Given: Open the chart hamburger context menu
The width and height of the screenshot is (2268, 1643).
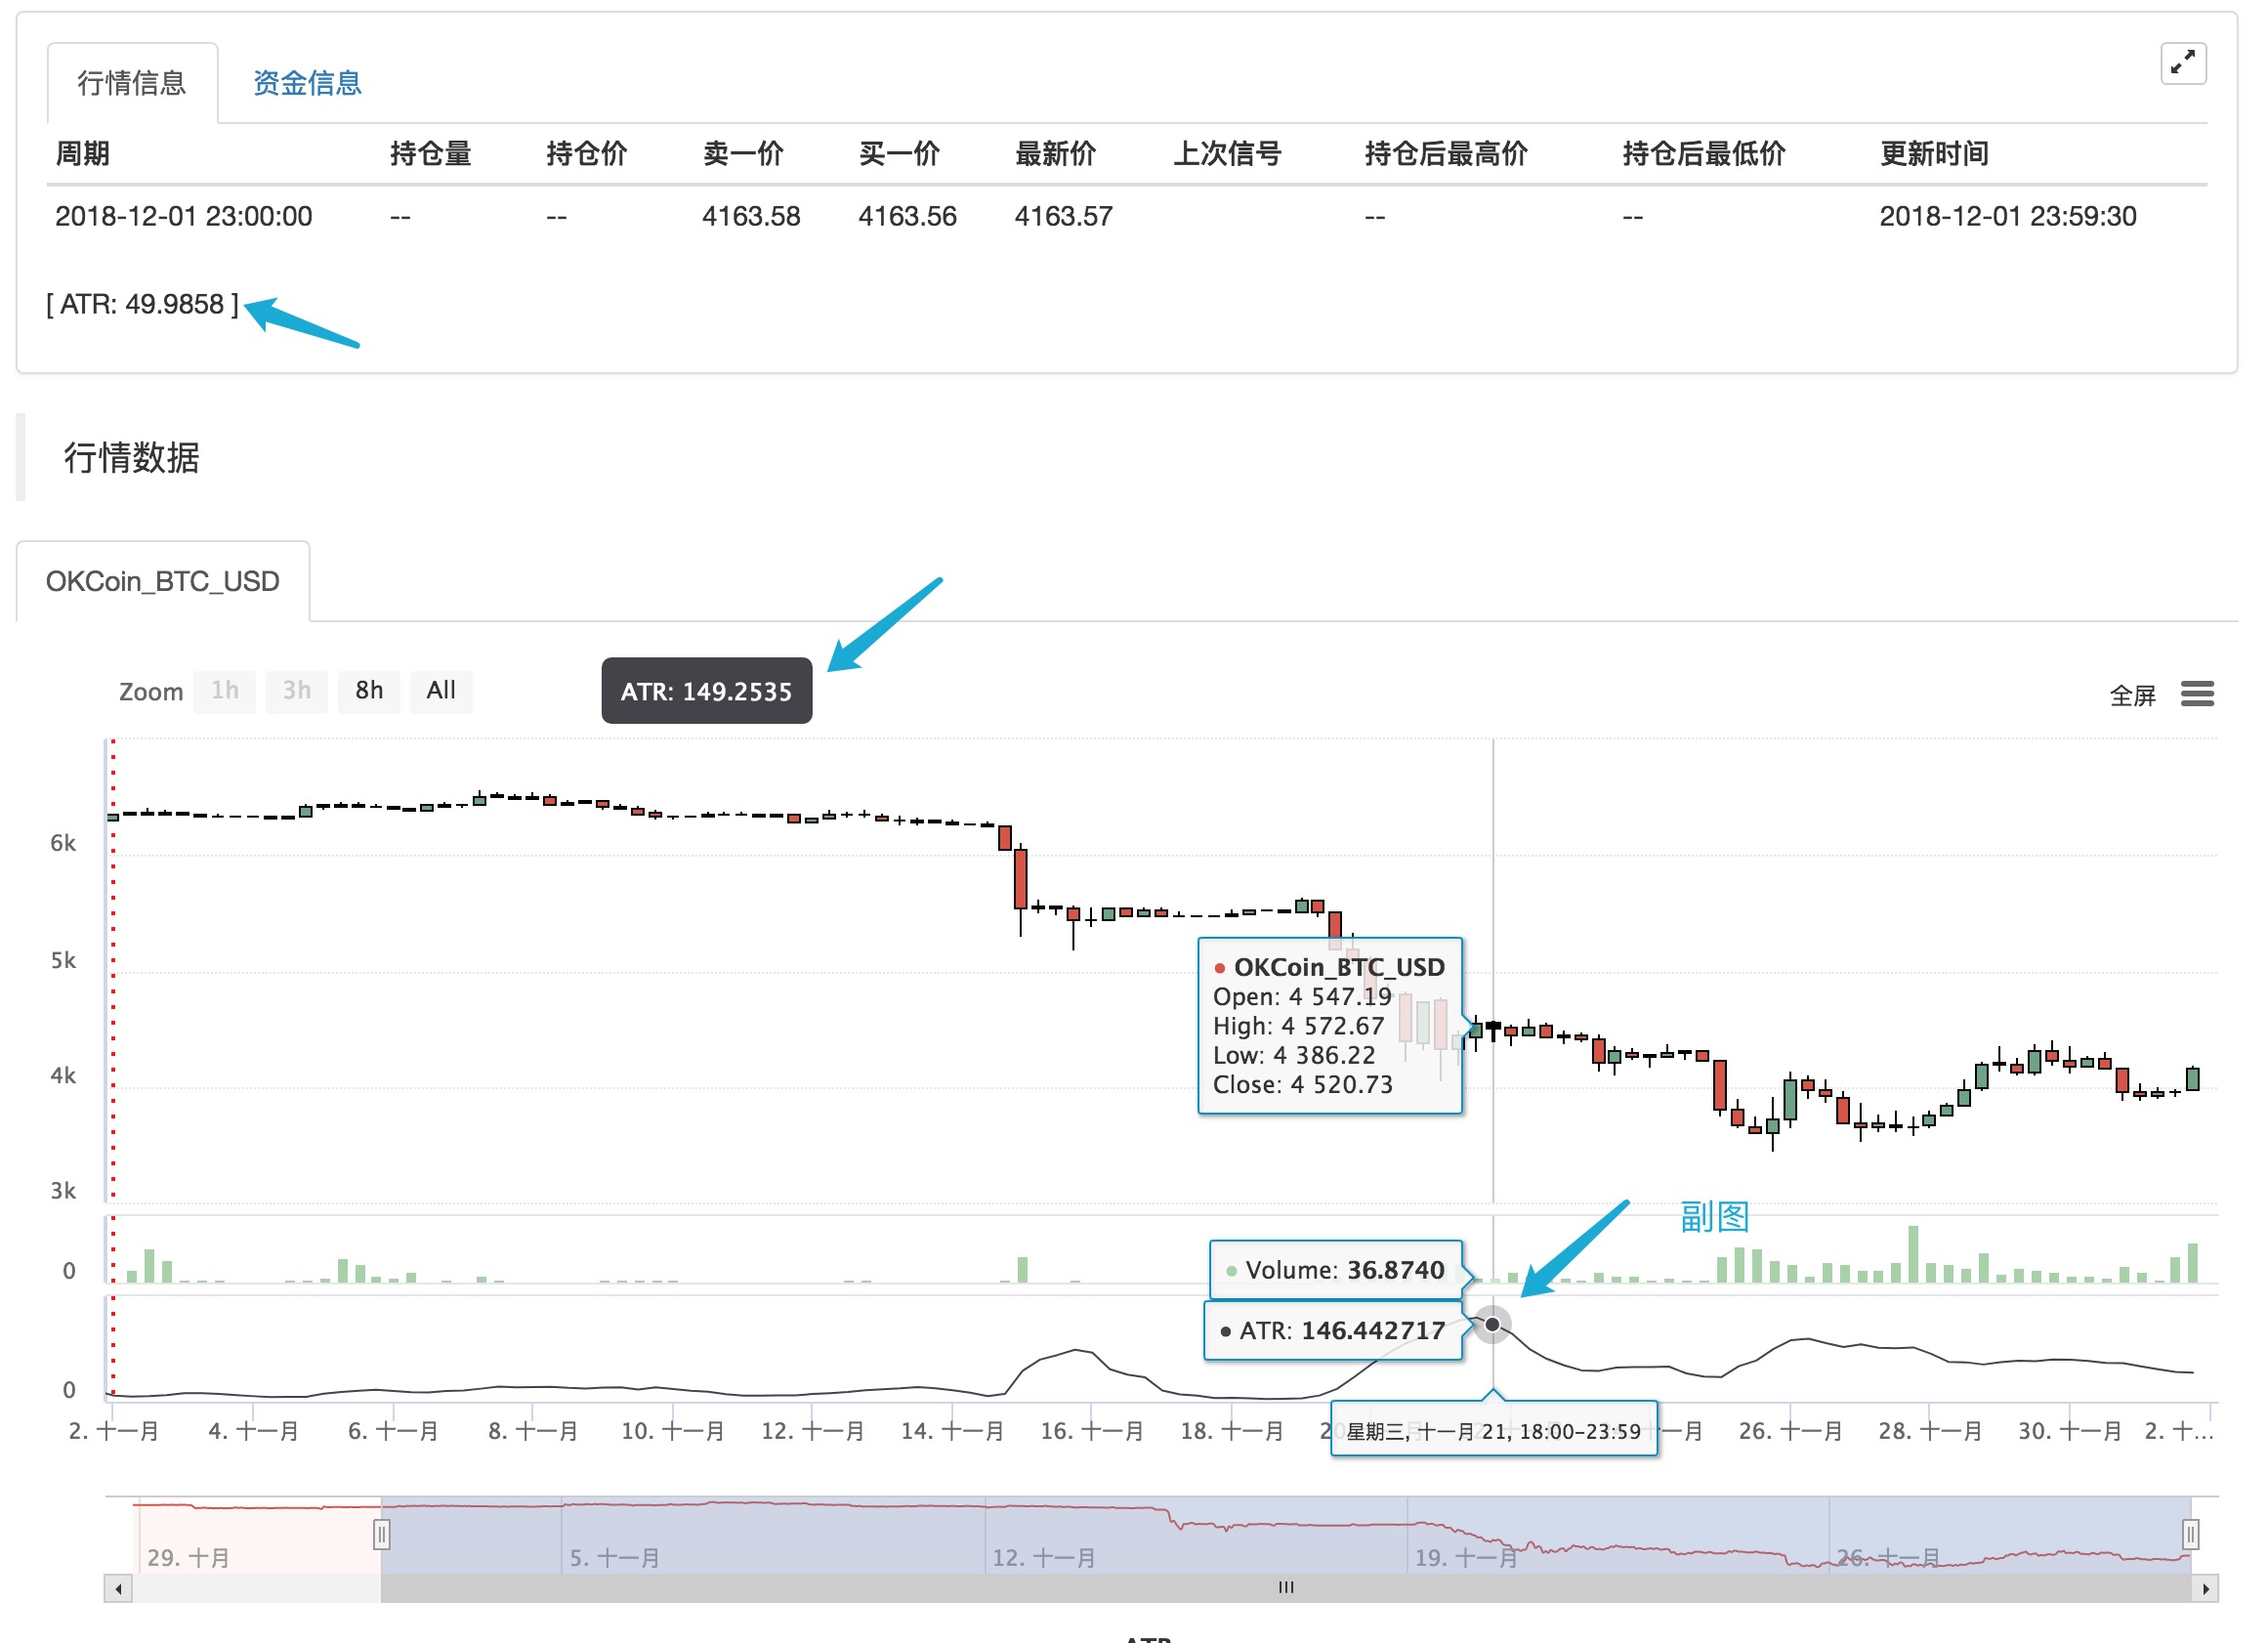Looking at the screenshot, I should click(2196, 693).
